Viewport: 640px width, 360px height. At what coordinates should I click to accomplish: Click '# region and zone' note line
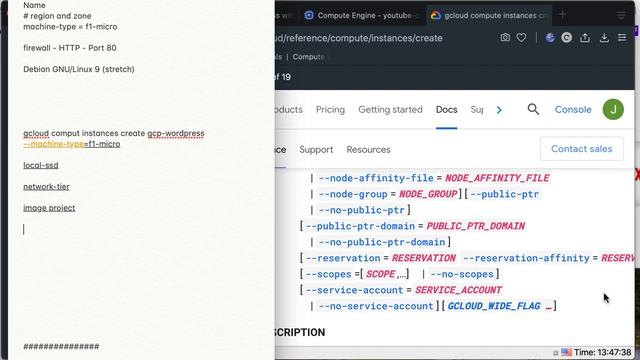pos(57,16)
